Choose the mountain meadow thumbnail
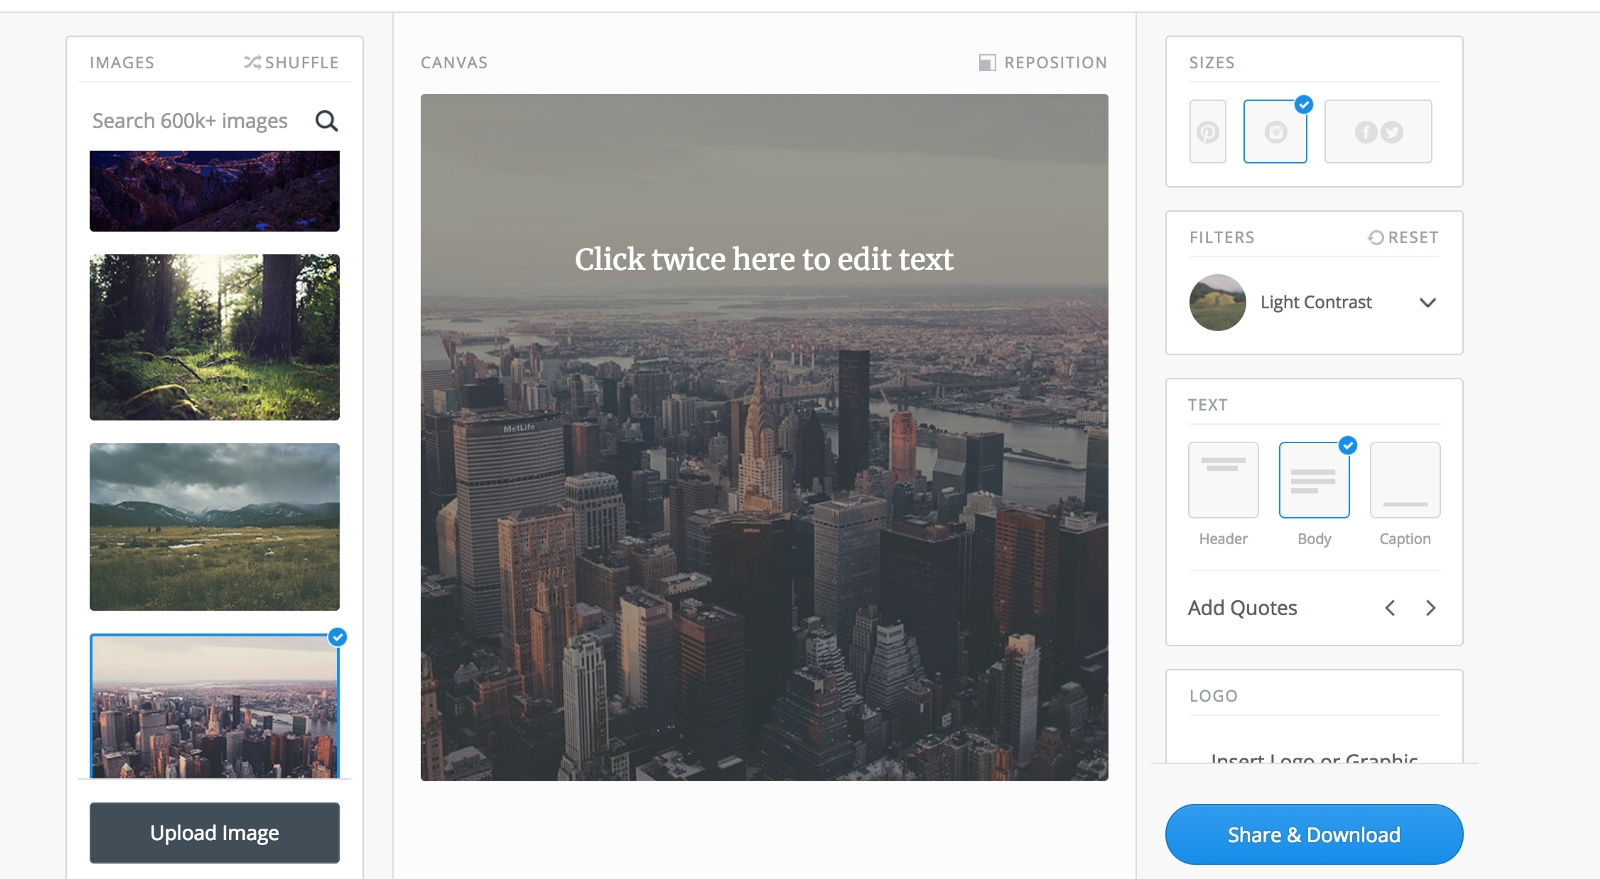The width and height of the screenshot is (1600, 879). 215,527
